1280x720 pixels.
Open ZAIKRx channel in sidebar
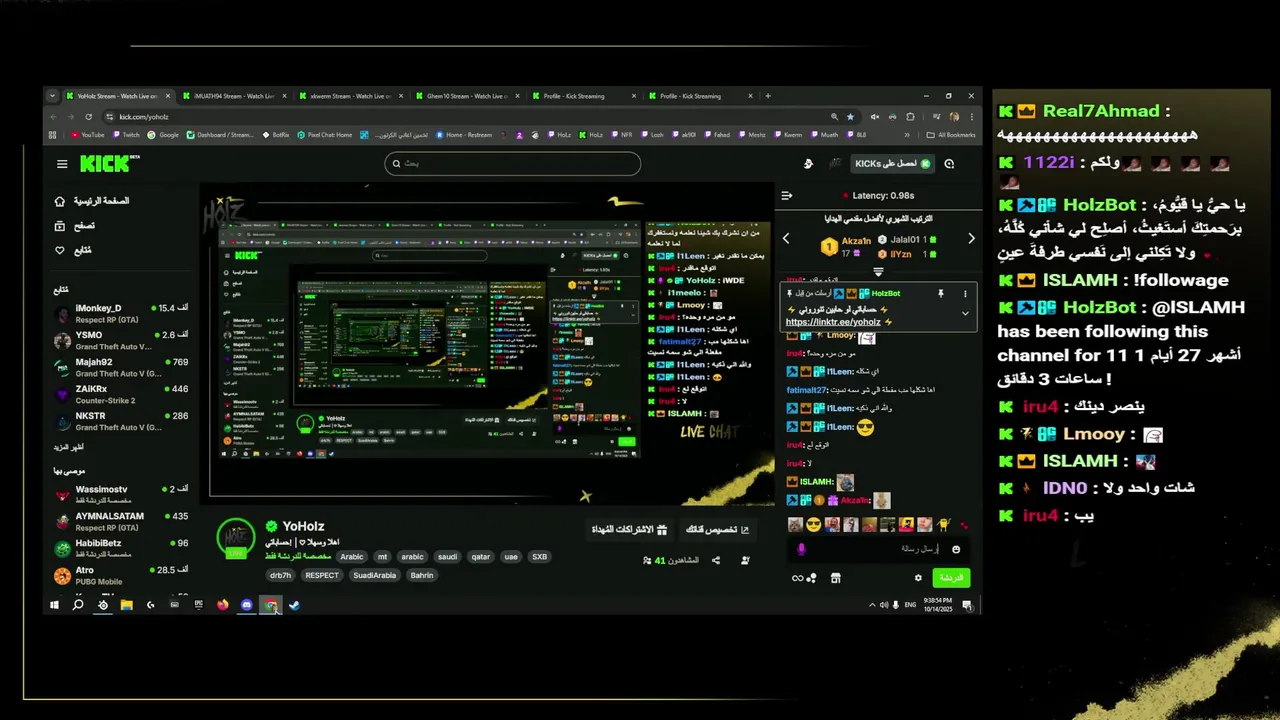121,394
